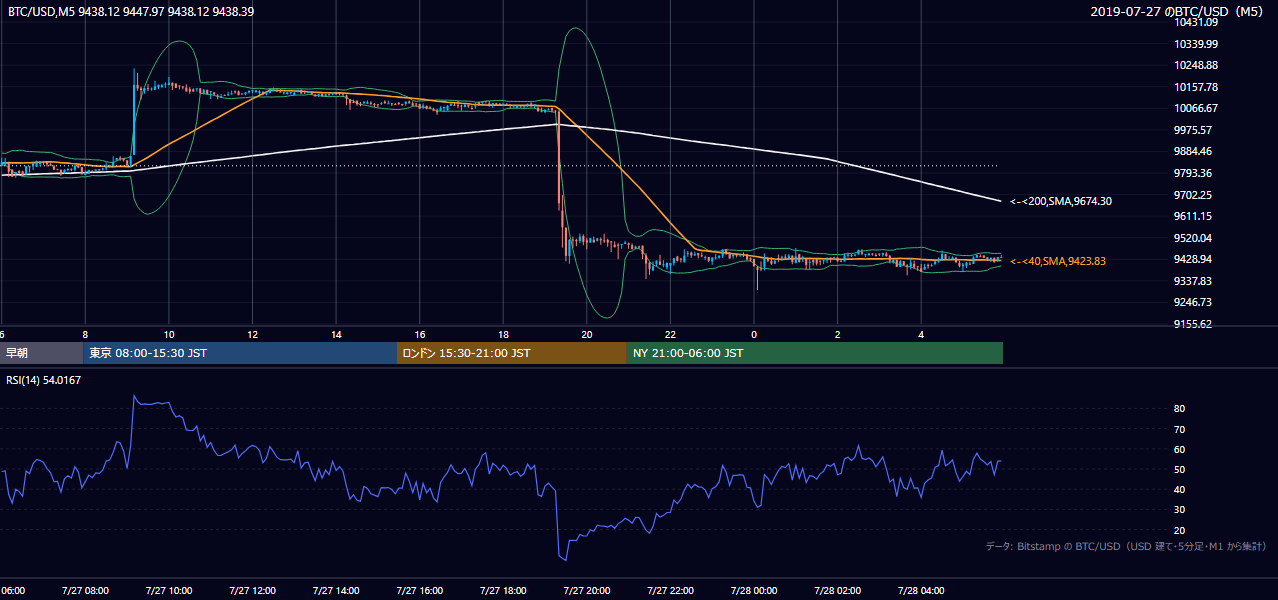Click price axis label 9884.46
Image resolution: width=1278 pixels, height=600 pixels.
coord(1194,152)
